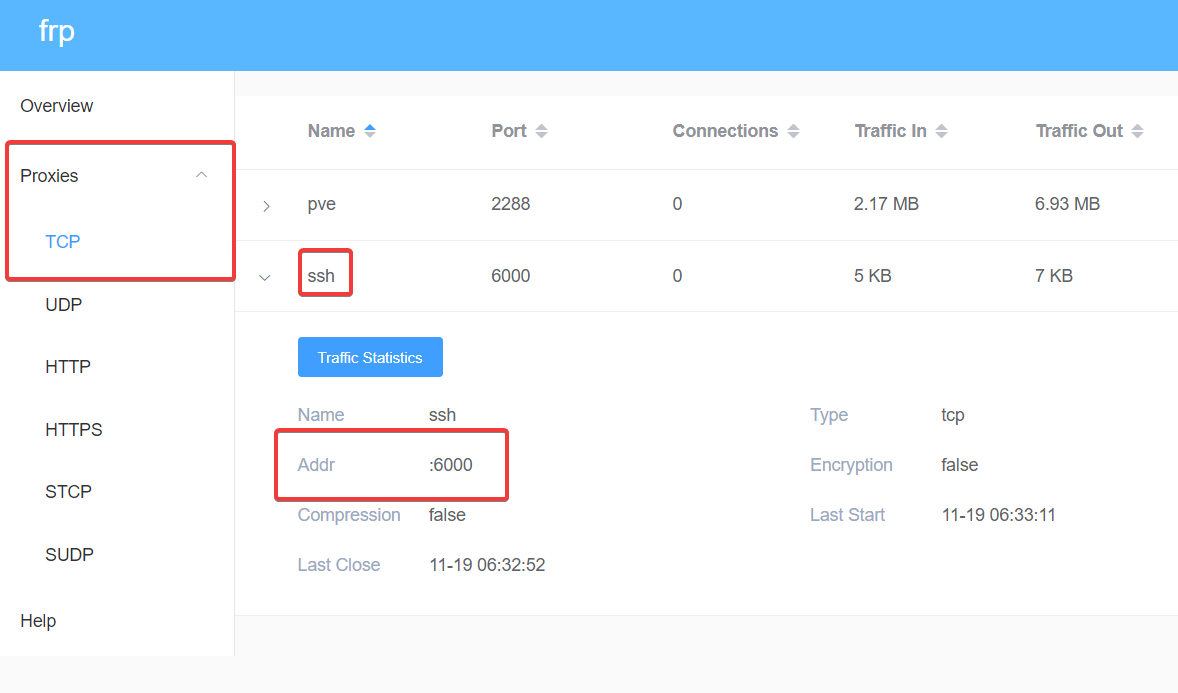Screen dimensions: 1178x693
Task: Show STCP proxies
Action: click(x=68, y=492)
